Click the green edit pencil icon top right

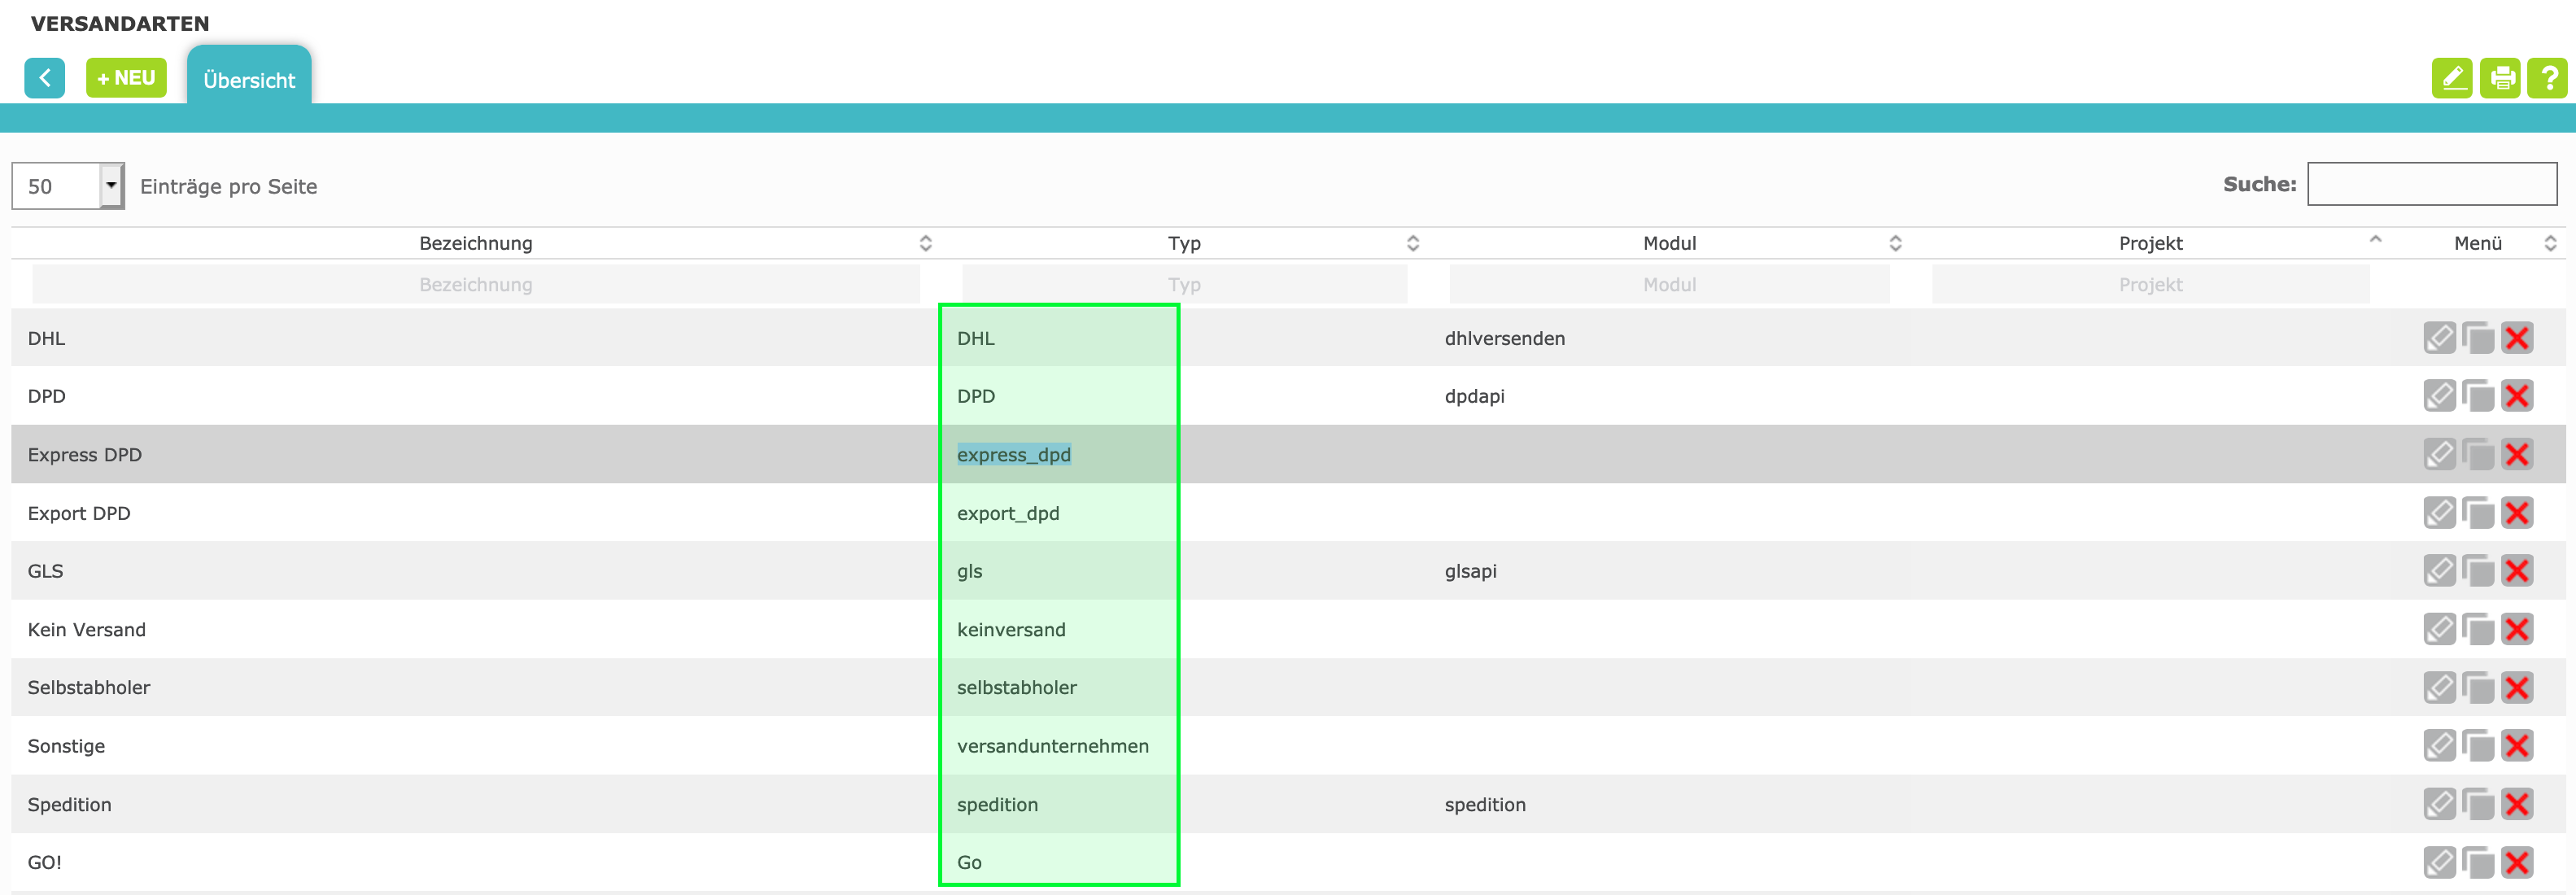pyautogui.click(x=2451, y=78)
